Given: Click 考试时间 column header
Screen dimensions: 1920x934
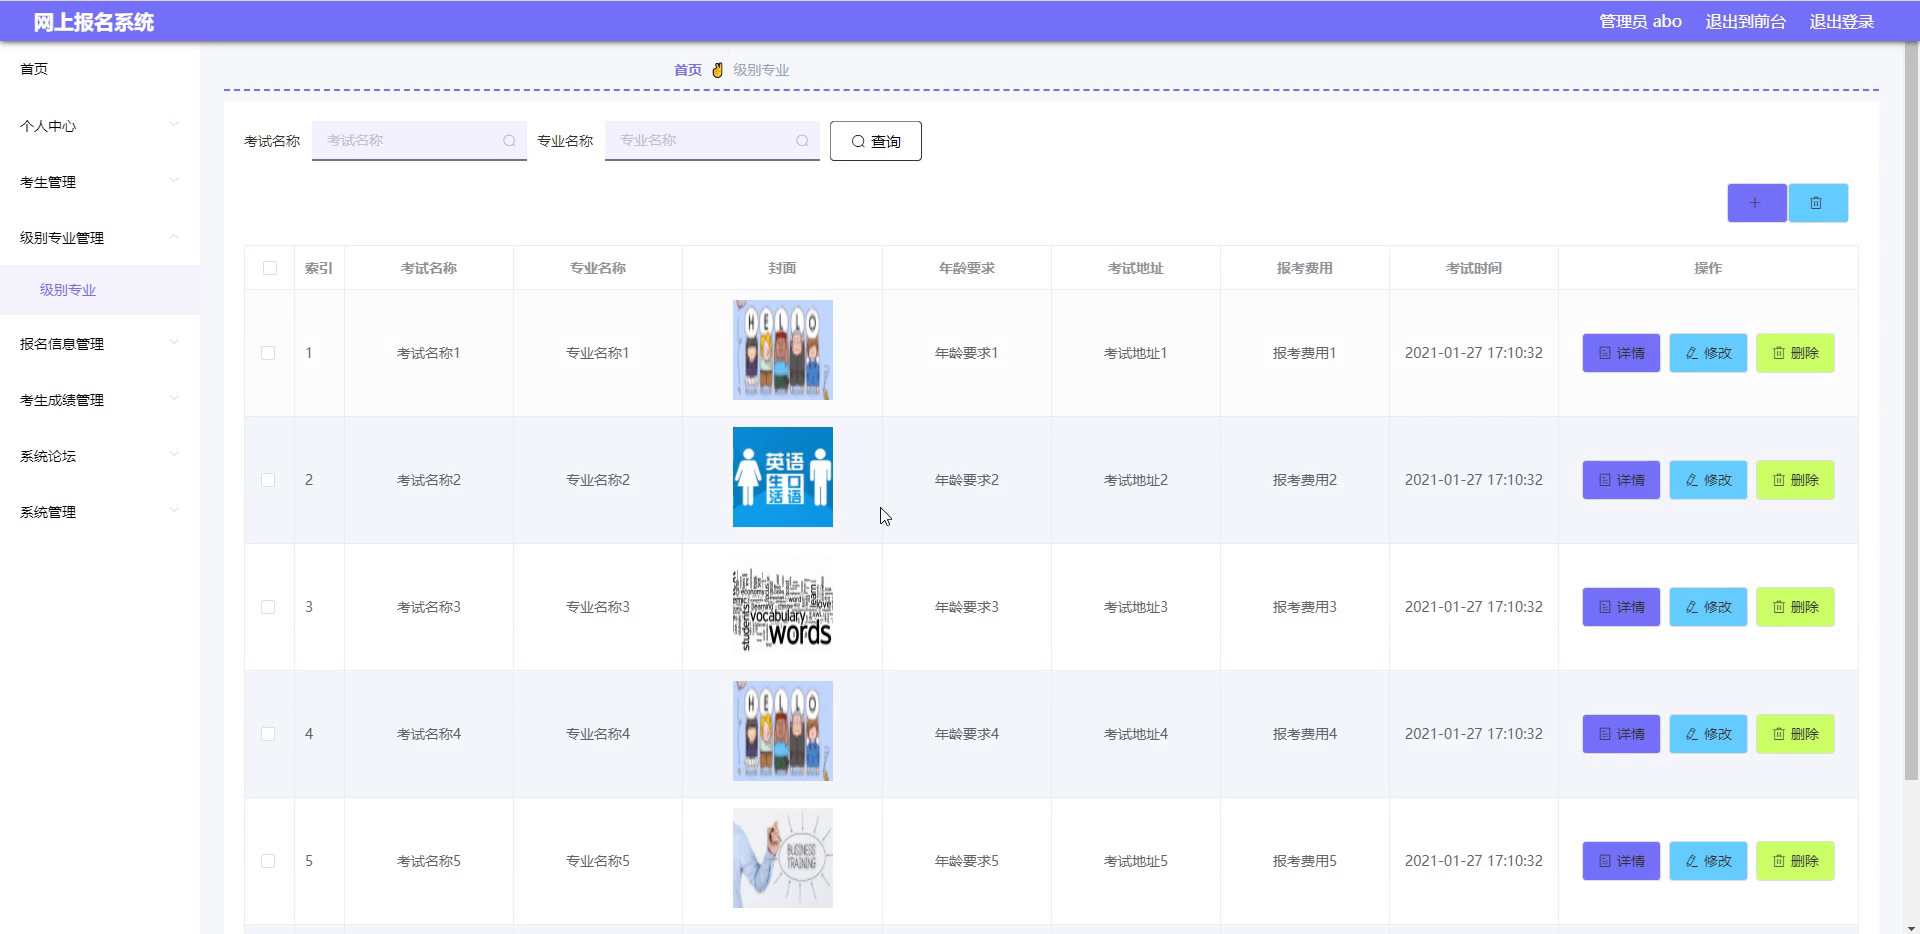Looking at the screenshot, I should pyautogui.click(x=1473, y=268).
